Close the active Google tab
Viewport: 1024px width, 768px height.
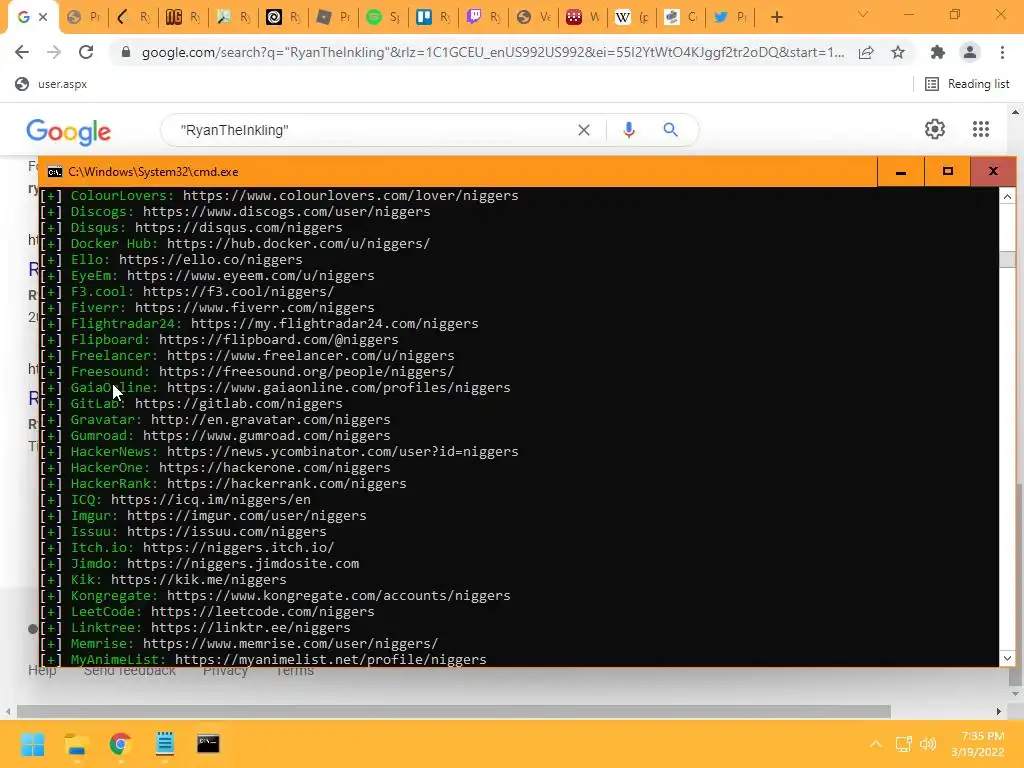point(43,18)
